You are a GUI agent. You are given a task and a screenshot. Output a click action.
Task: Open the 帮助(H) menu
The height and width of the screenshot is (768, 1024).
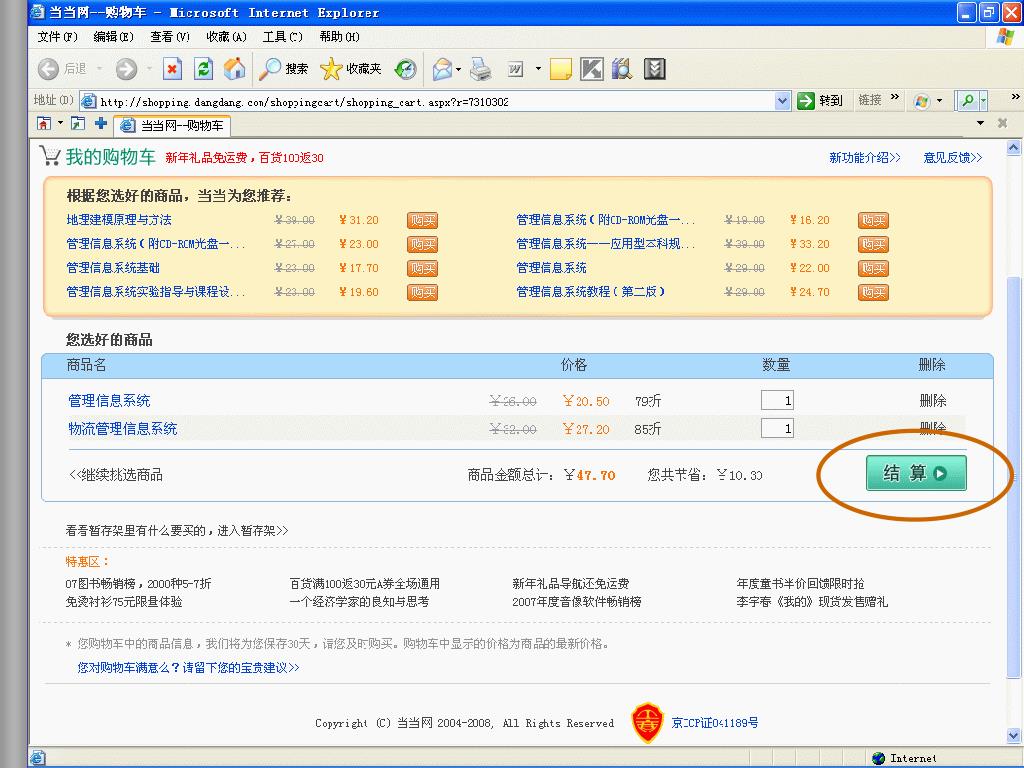pos(340,37)
